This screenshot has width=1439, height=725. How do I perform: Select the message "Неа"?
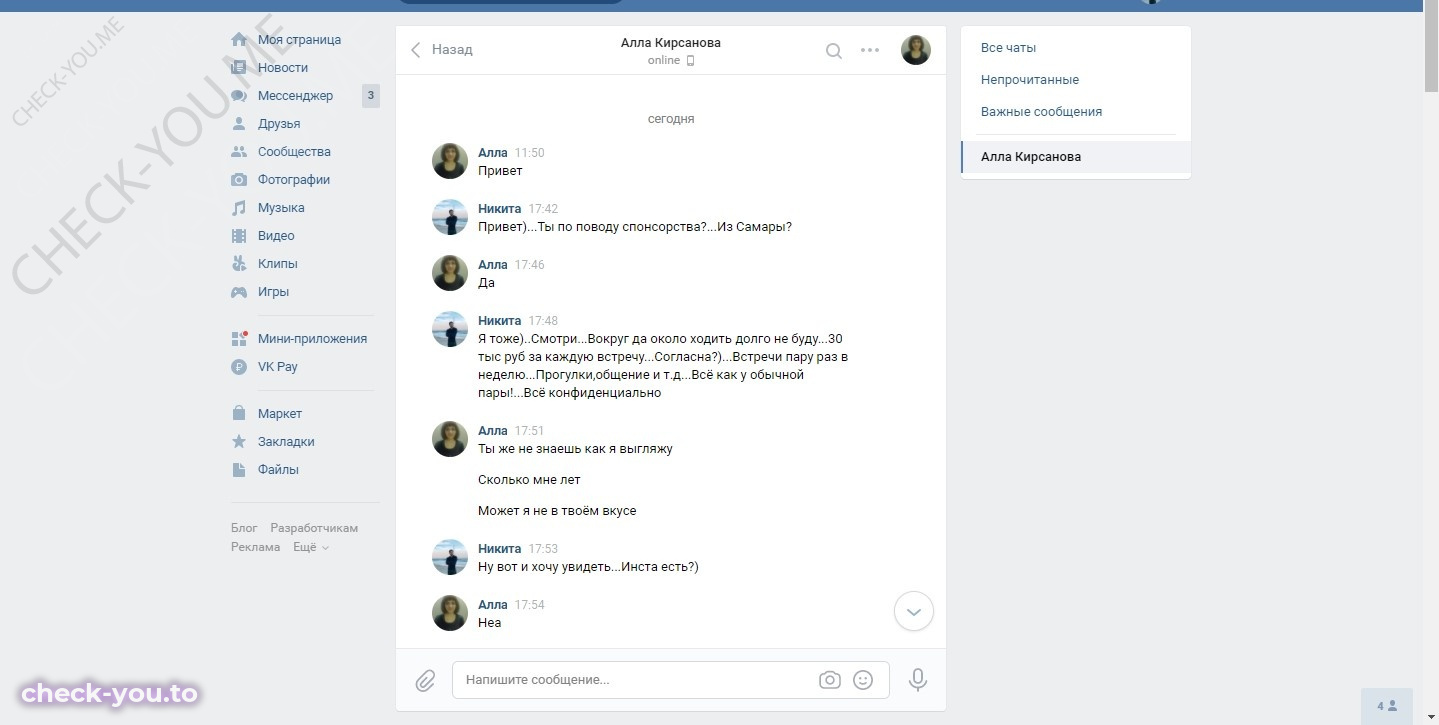(490, 623)
